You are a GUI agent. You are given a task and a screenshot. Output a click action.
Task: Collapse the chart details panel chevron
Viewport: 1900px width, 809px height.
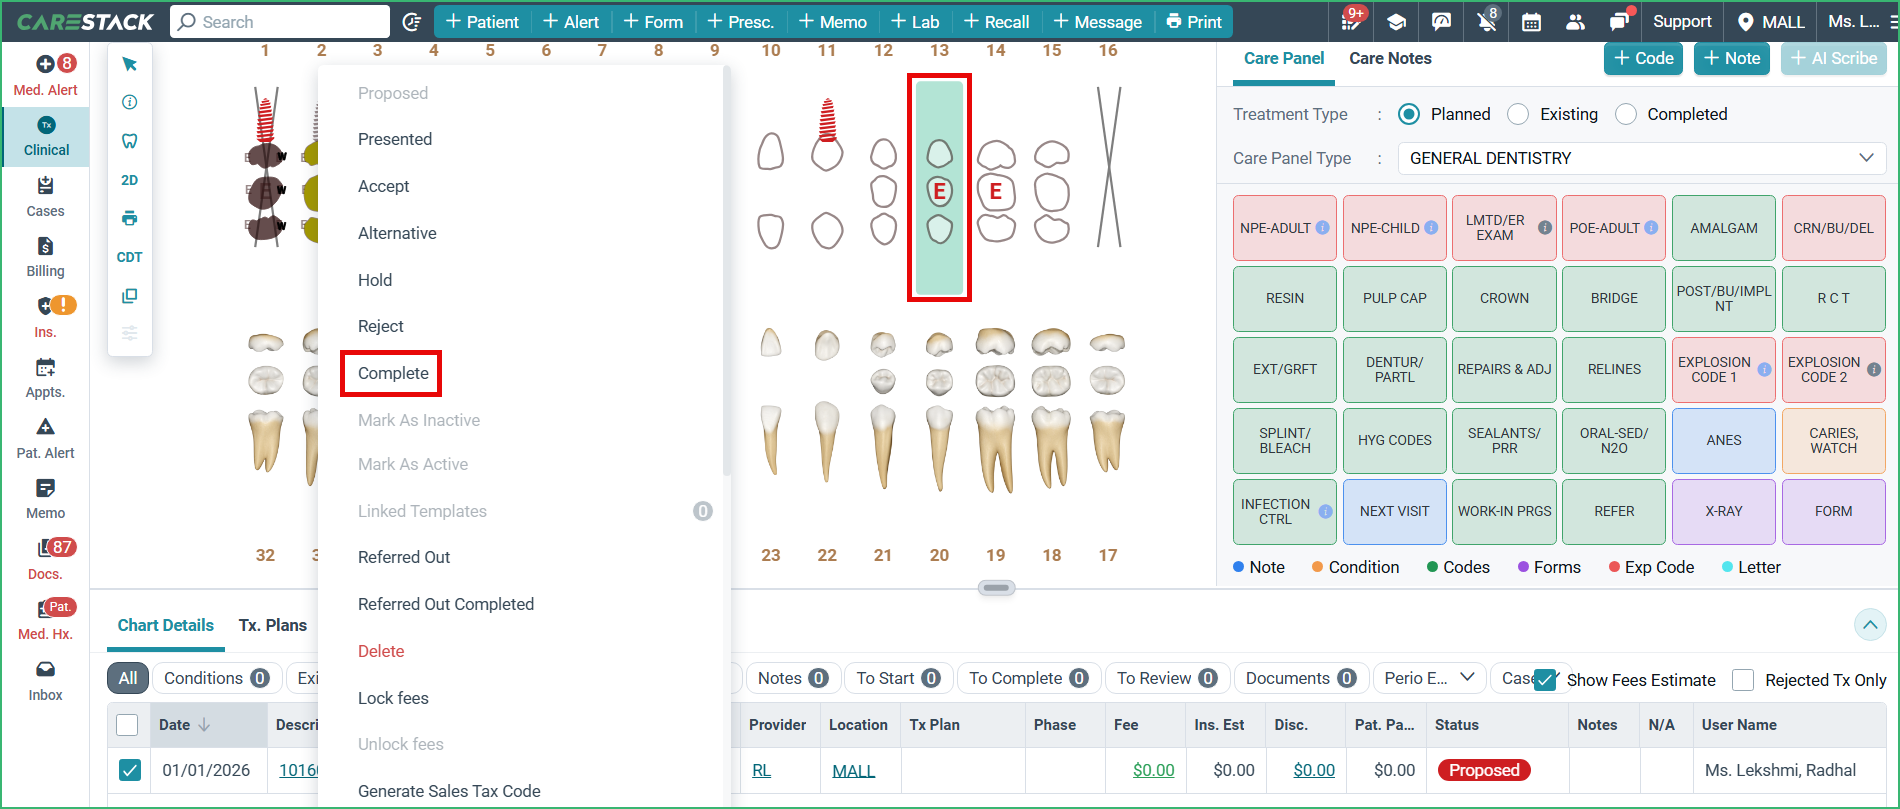point(1869,625)
